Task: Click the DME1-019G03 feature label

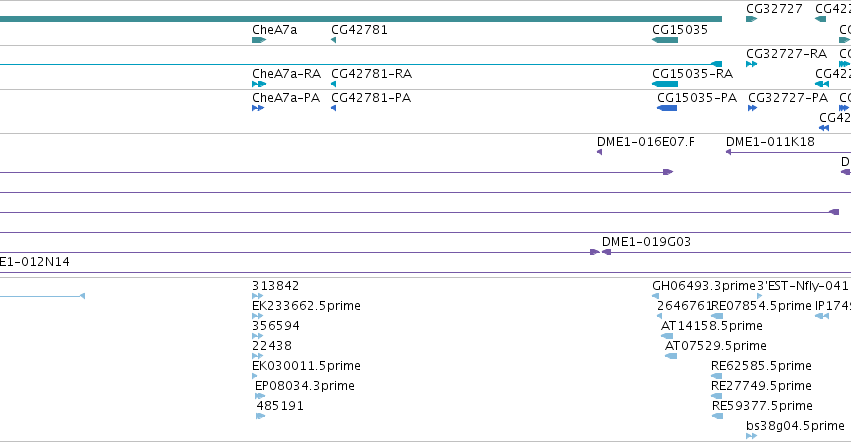Action: point(646,242)
